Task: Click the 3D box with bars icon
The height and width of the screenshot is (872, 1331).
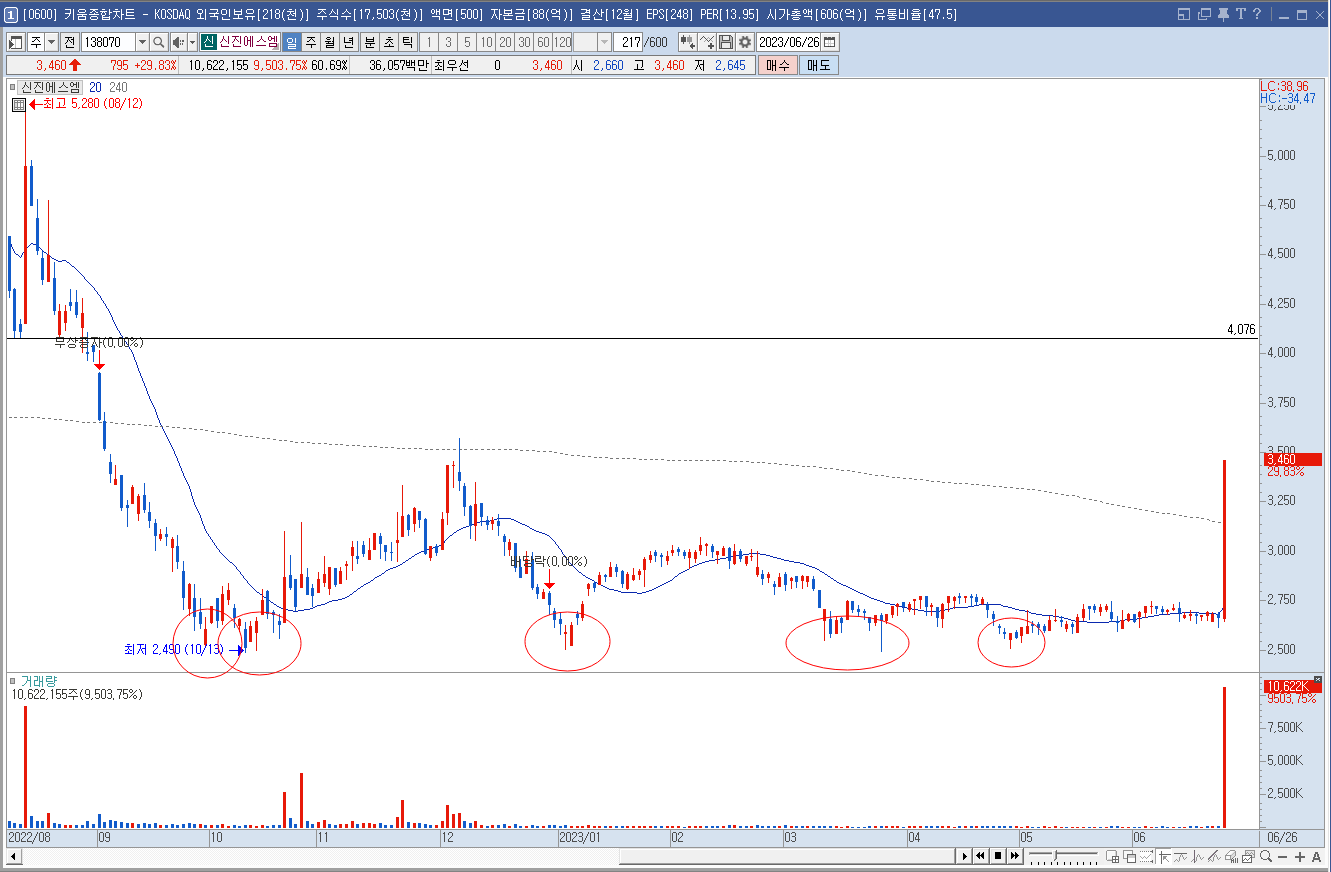Action: pos(1232,856)
